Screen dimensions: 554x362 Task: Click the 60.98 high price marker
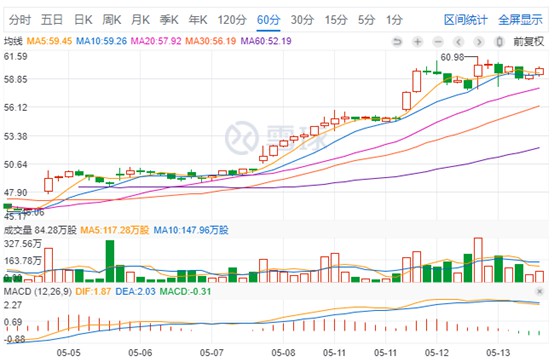click(x=452, y=57)
